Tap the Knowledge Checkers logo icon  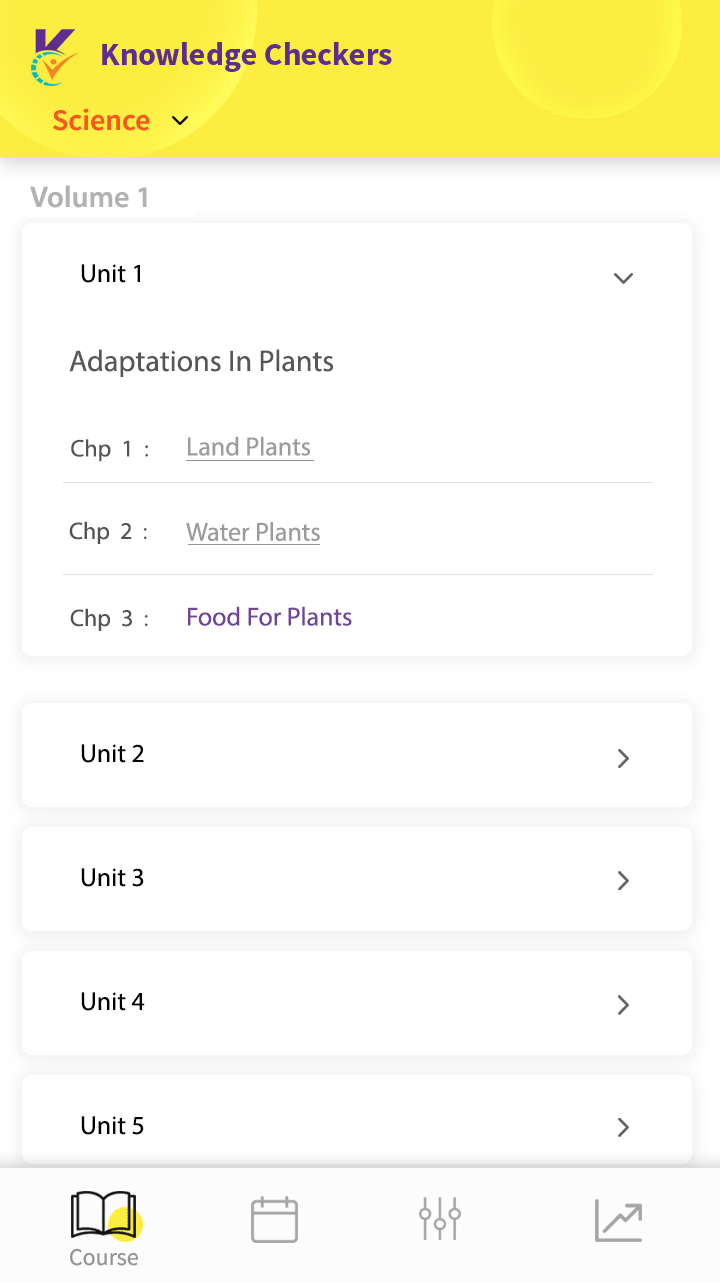[54, 58]
